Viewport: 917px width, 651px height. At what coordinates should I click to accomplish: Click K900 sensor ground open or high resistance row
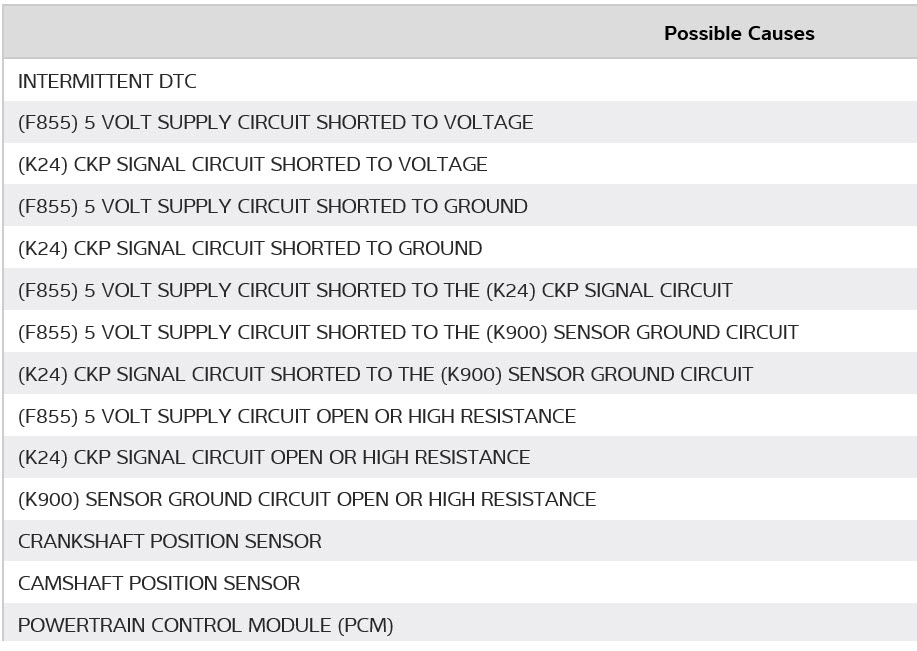pos(306,500)
